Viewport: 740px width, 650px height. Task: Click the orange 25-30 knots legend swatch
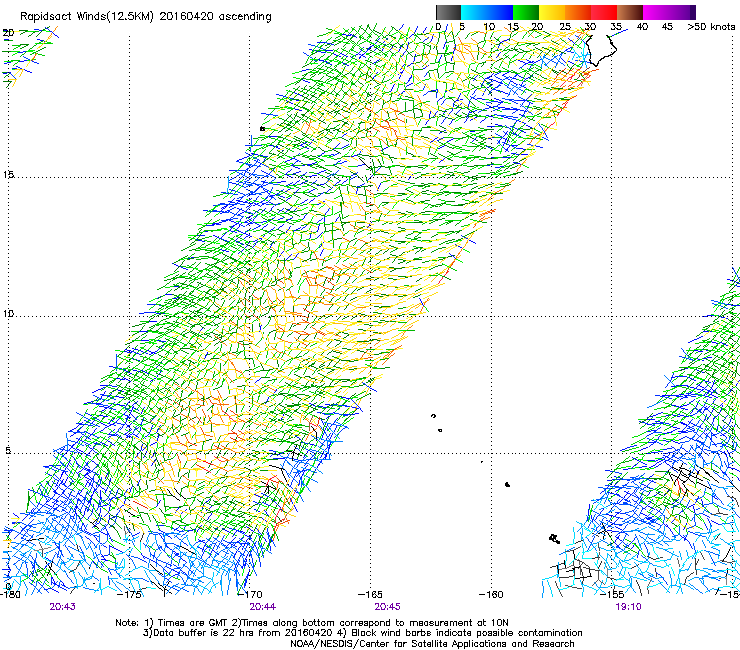pyautogui.click(x=578, y=12)
